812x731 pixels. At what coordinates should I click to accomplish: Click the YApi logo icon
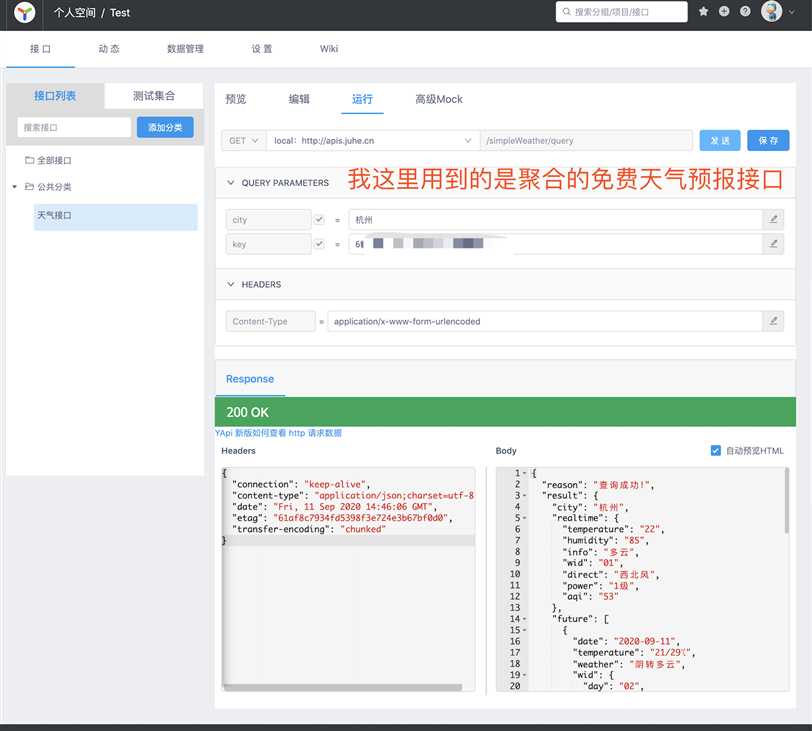[x=24, y=12]
